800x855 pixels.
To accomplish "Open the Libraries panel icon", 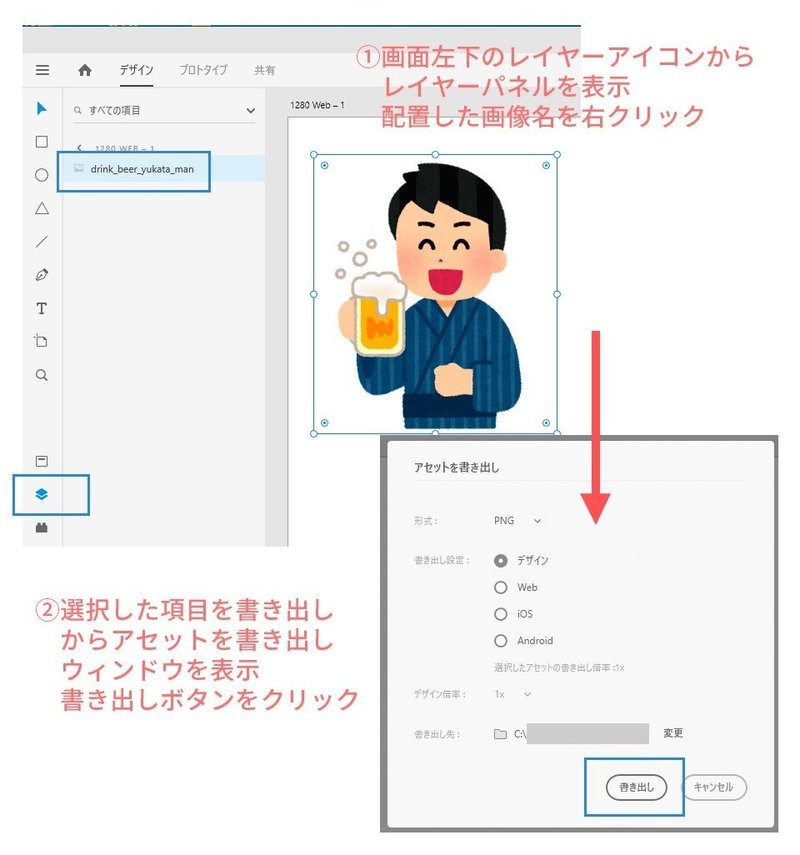I will pyautogui.click(x=41, y=461).
